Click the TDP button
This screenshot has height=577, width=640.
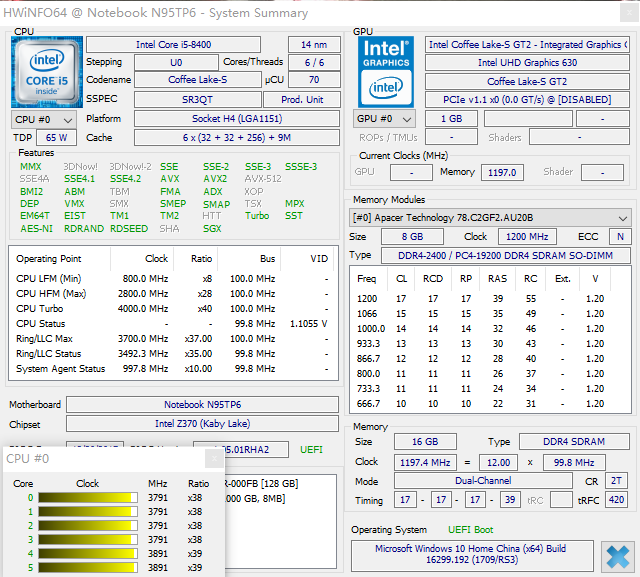coord(21,137)
